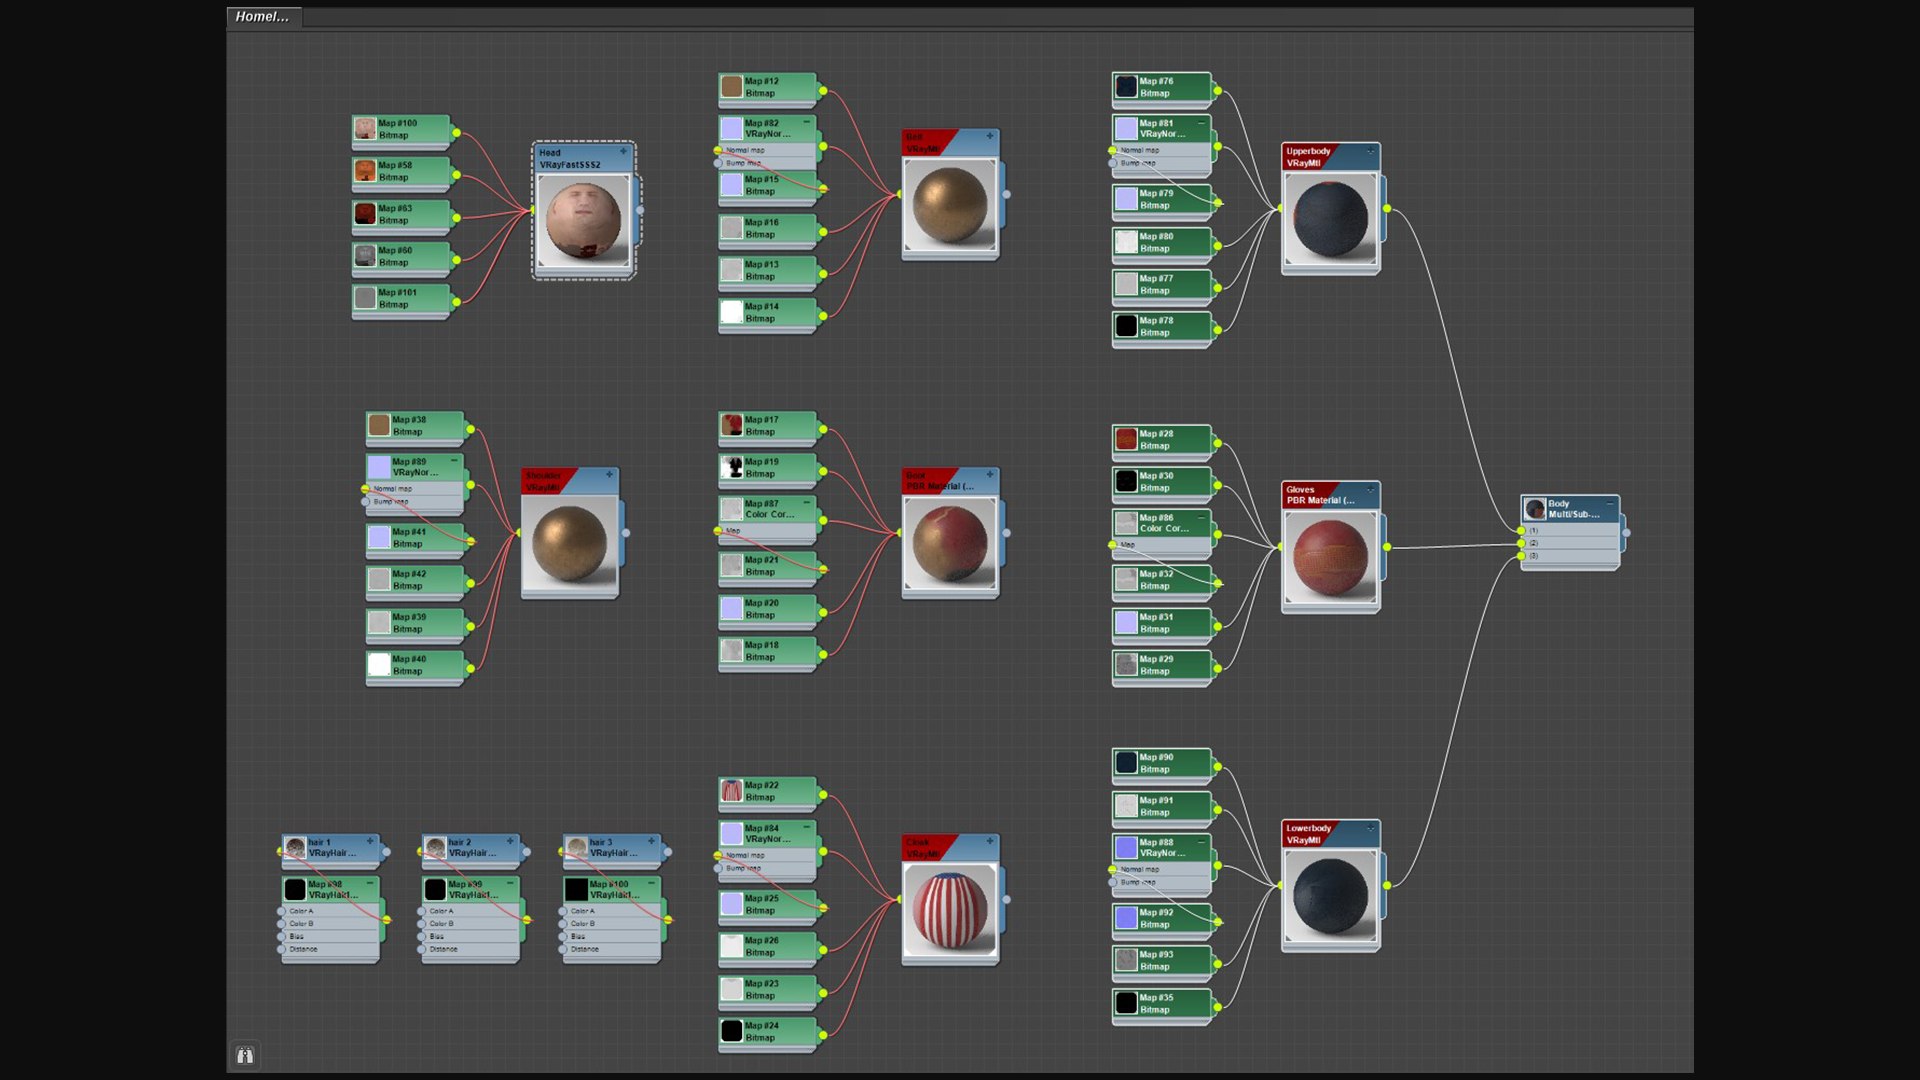The image size is (1920, 1080).
Task: Click the Distance socket under Map #99
Action: tap(422, 949)
